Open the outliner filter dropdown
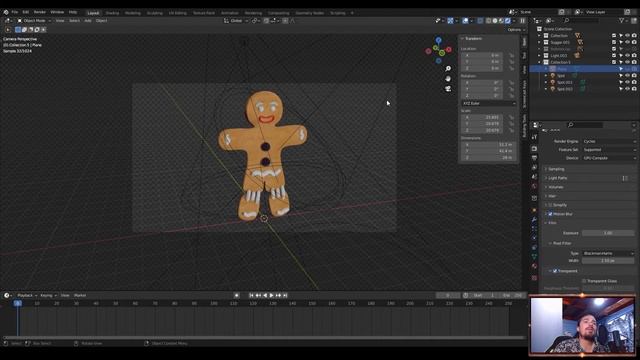Viewport: 640px width, 360px height. coord(623,20)
